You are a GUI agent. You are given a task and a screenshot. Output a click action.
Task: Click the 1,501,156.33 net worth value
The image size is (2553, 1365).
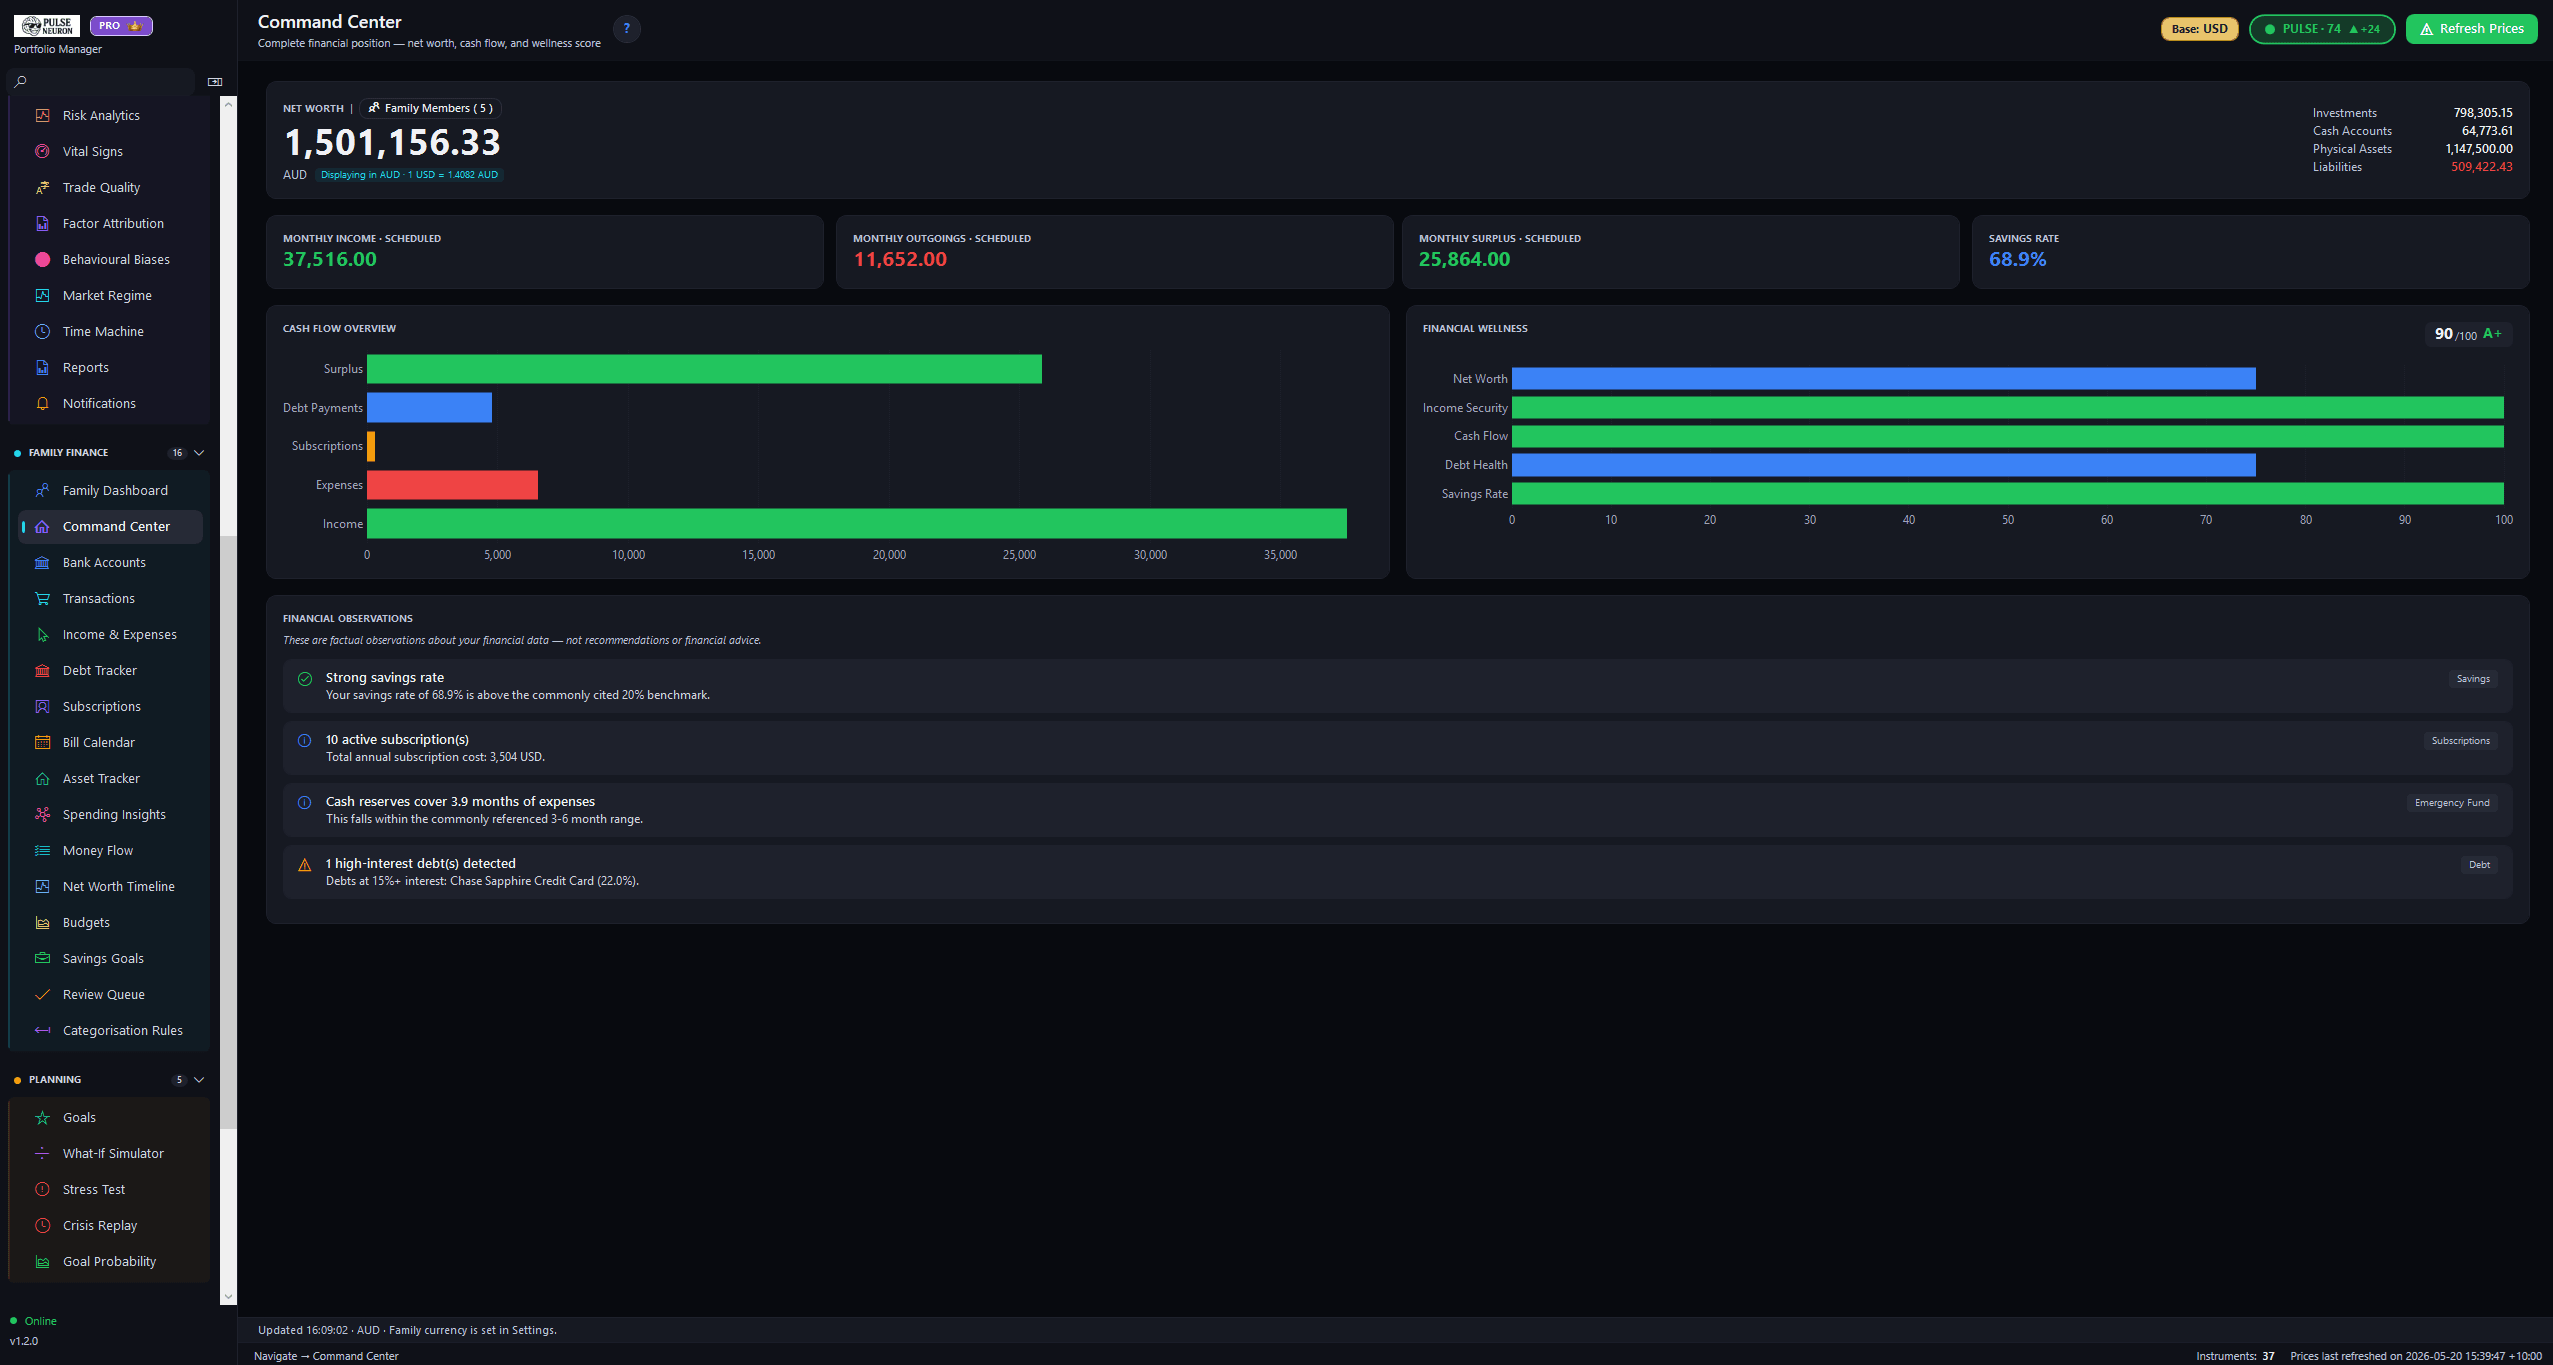click(x=392, y=142)
